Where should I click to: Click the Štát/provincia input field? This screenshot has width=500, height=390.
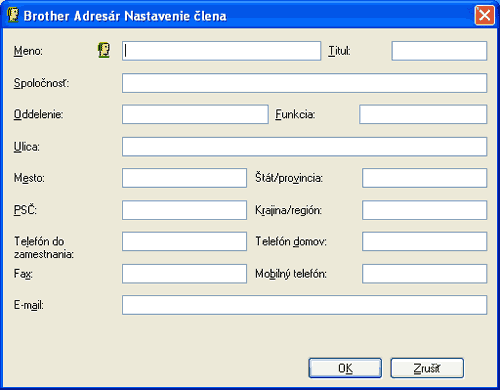424,178
